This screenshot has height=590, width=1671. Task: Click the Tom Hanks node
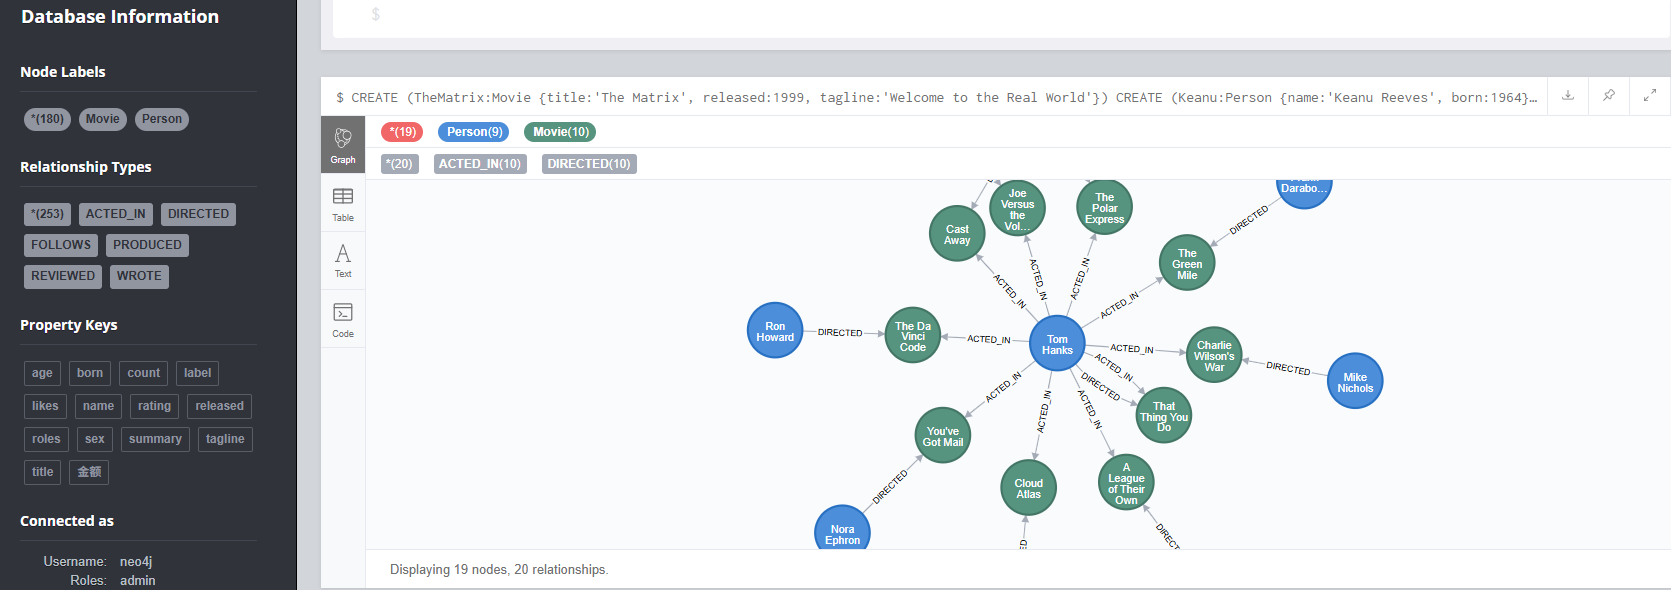point(1057,344)
